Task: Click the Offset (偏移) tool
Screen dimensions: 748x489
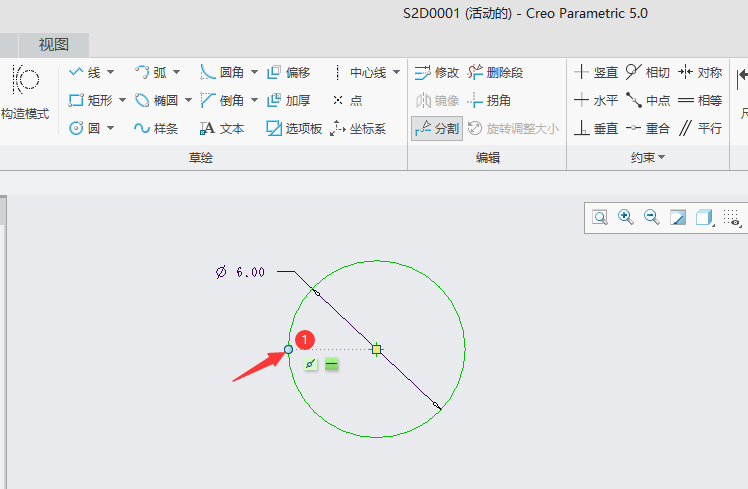Action: pyautogui.click(x=288, y=73)
